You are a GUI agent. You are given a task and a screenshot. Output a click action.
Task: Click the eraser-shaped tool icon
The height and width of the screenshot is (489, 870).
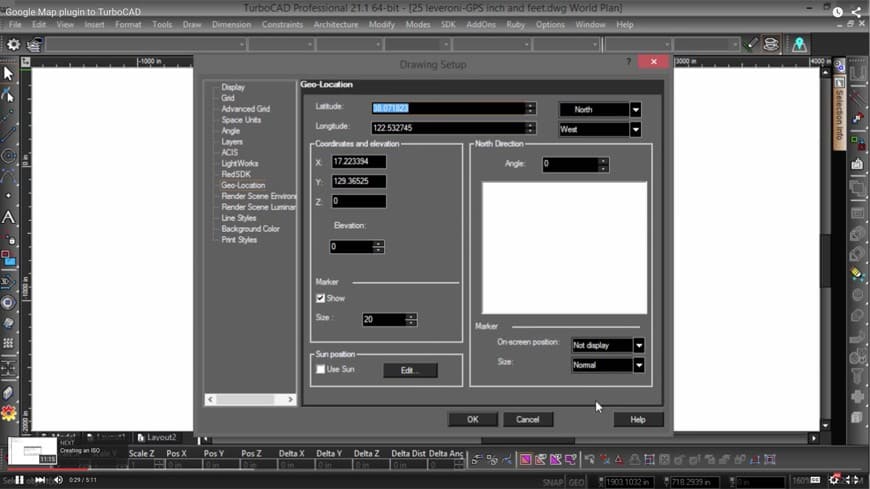pos(8,393)
